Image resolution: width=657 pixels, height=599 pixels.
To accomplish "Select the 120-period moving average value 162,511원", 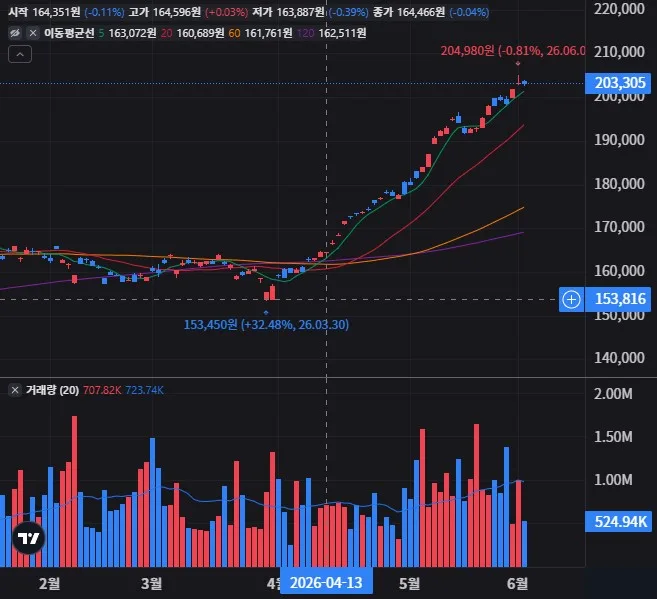I will tap(342, 33).
